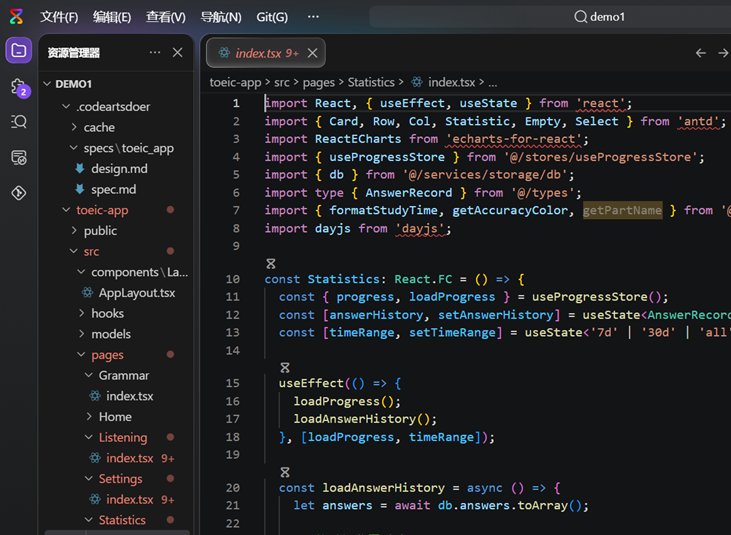
Task: Click the CodeArts logo in title bar
Action: click(16, 17)
